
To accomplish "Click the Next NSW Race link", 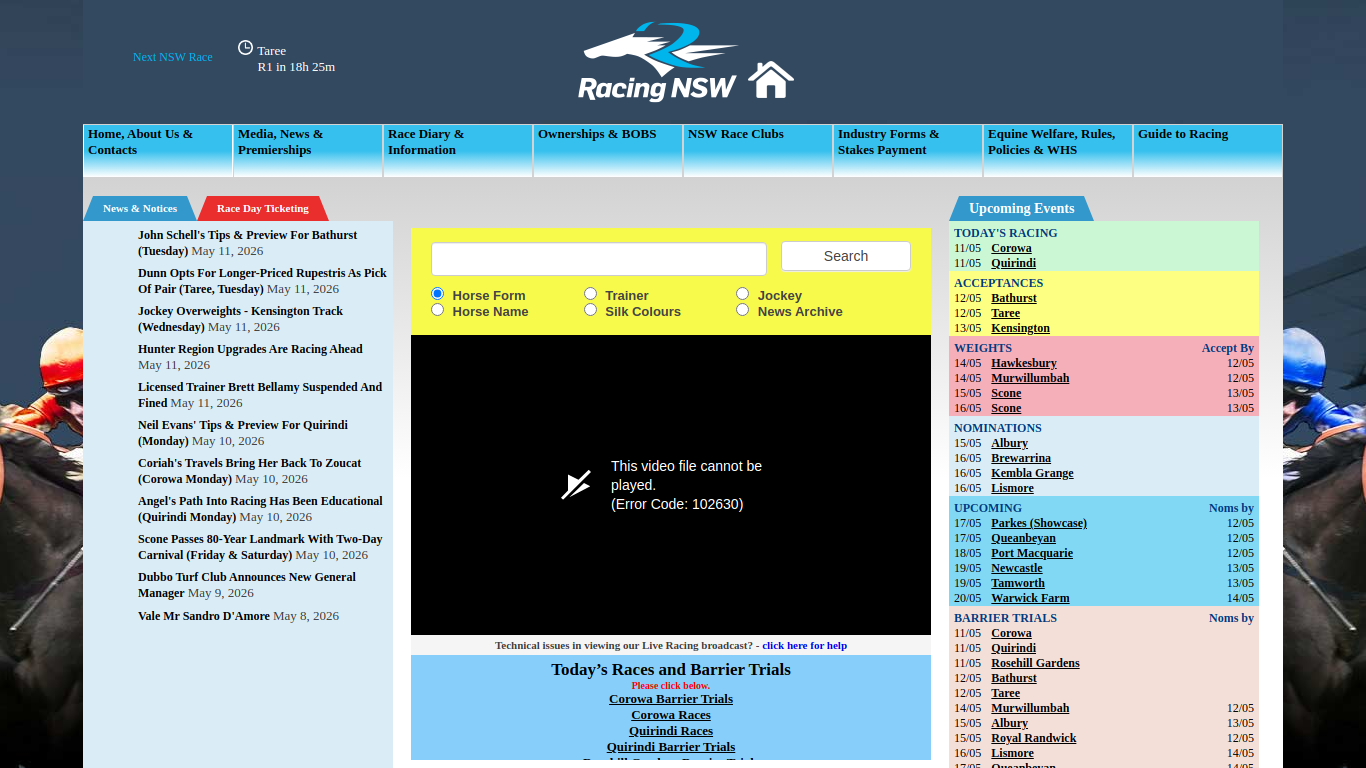I will coord(173,57).
